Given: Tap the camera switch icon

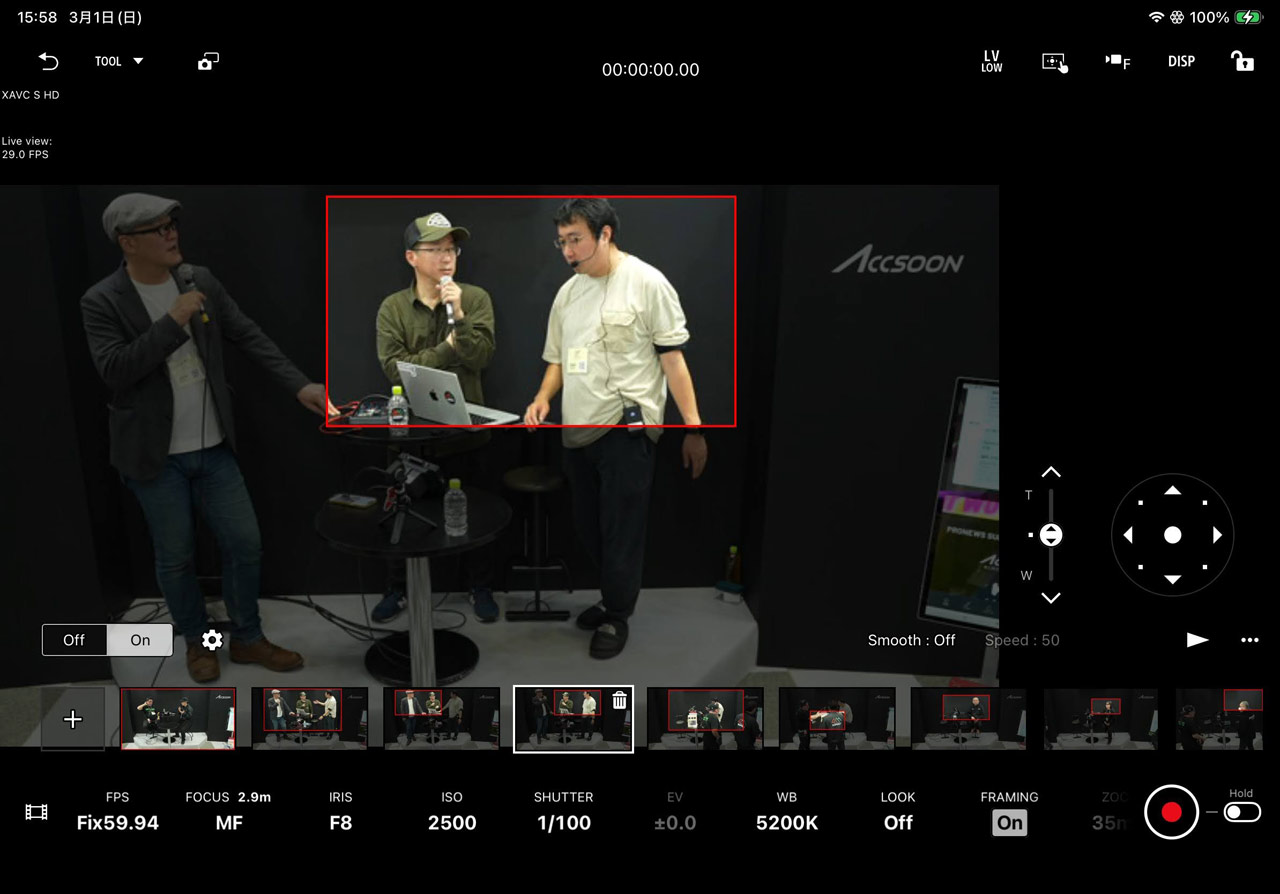Looking at the screenshot, I should [x=208, y=62].
